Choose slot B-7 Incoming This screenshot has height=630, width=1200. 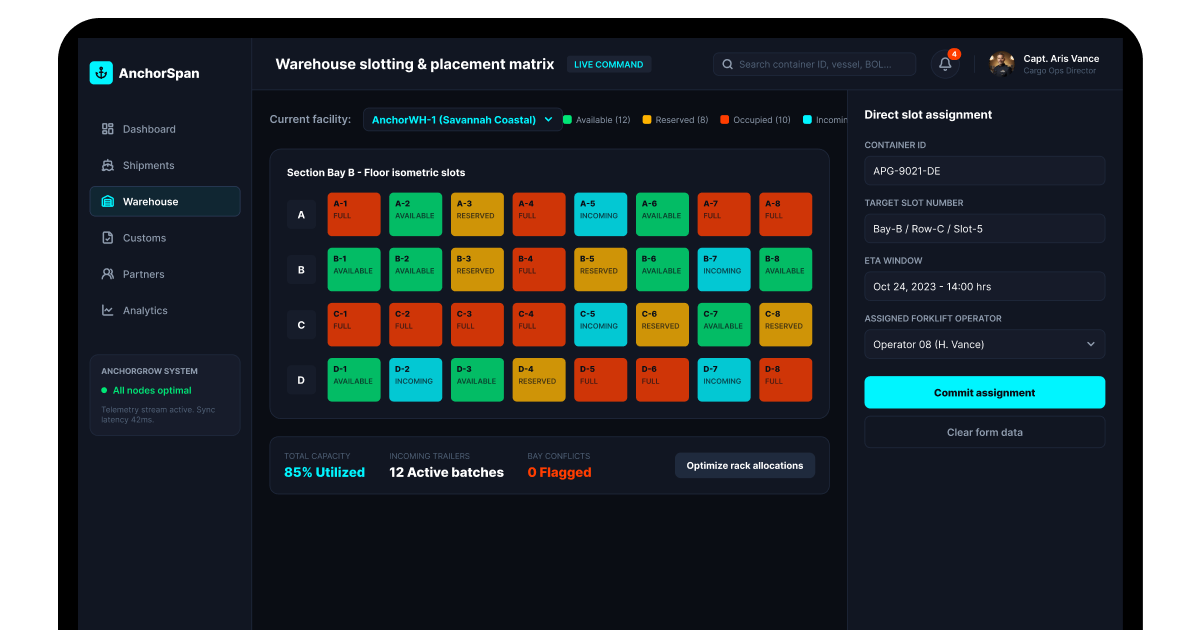(x=724, y=270)
